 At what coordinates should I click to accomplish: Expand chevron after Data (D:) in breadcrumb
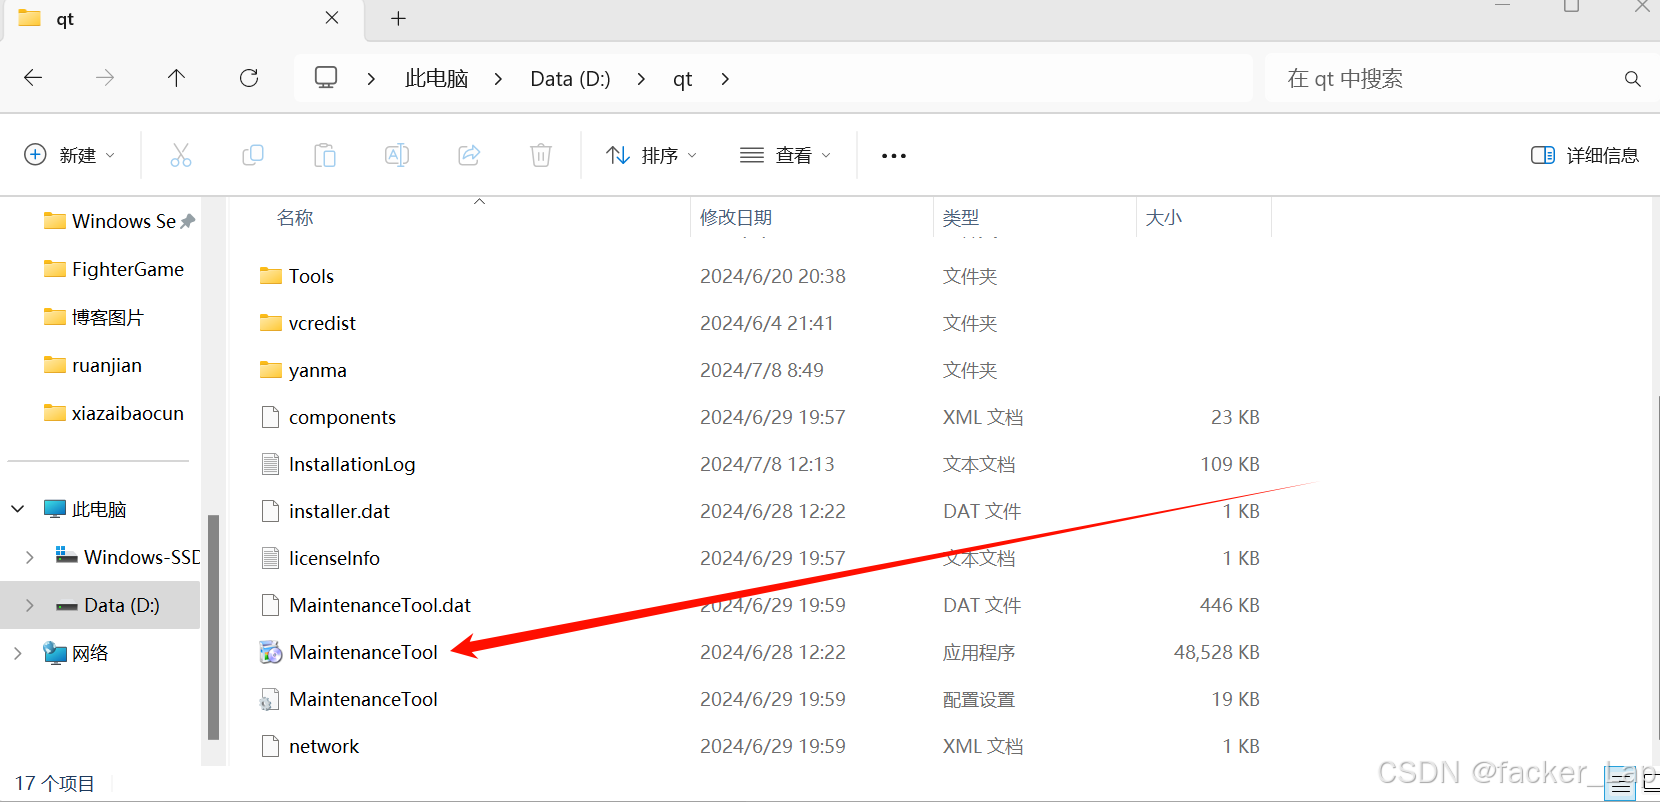(641, 79)
